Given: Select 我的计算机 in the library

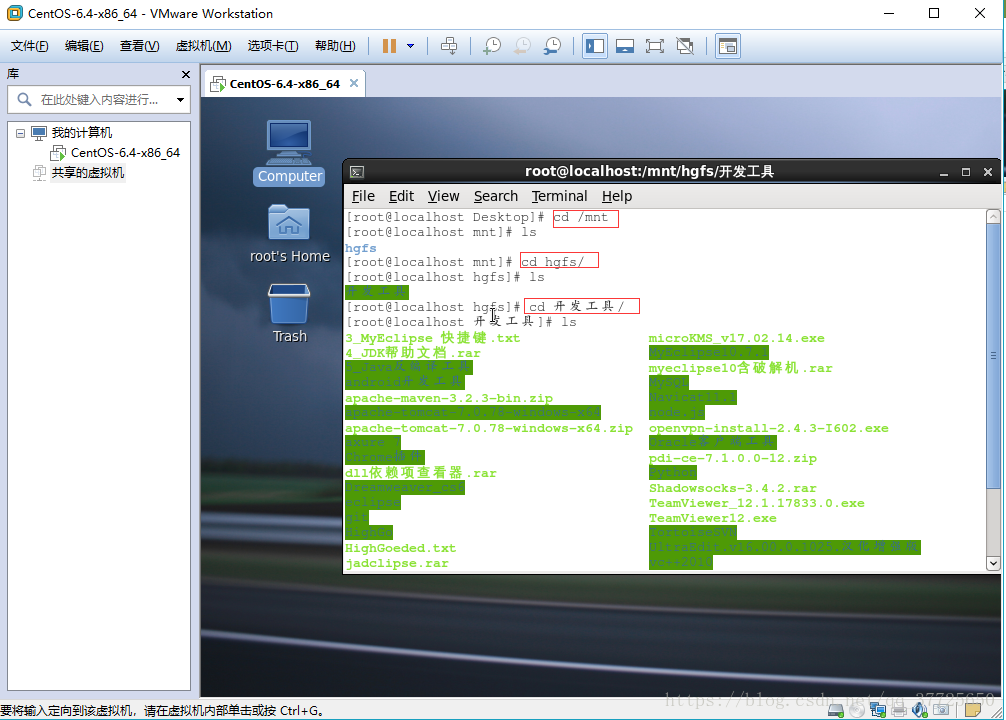Looking at the screenshot, I should 81,133.
